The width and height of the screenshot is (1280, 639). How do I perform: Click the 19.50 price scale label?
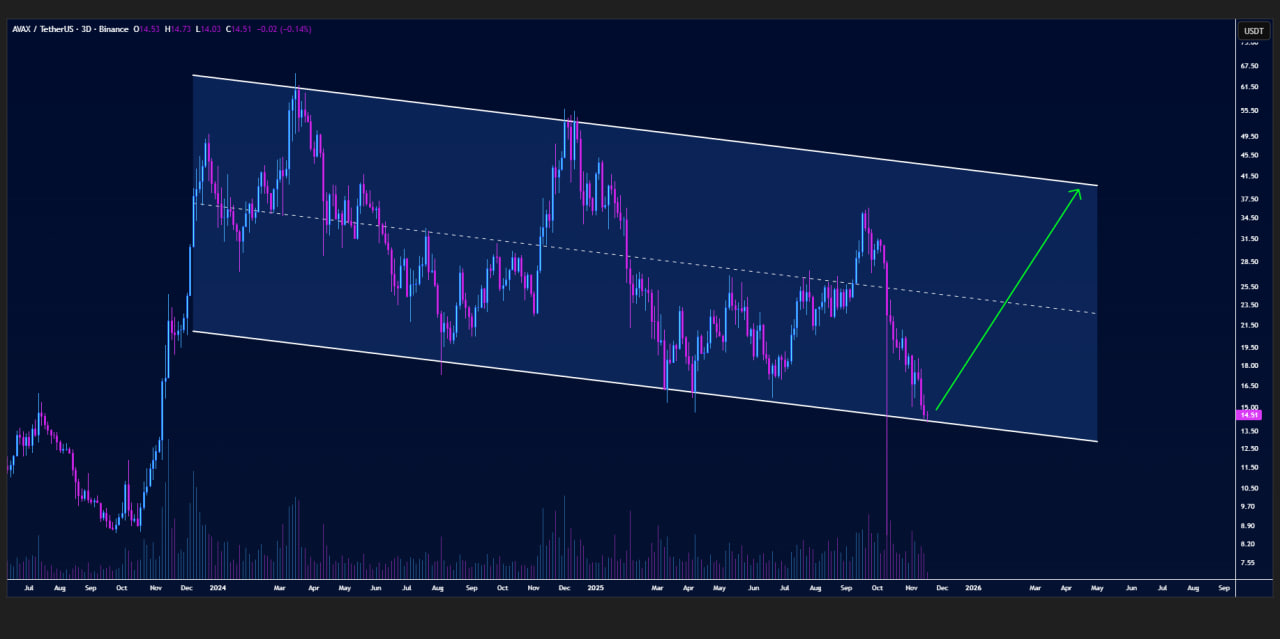click(1249, 347)
